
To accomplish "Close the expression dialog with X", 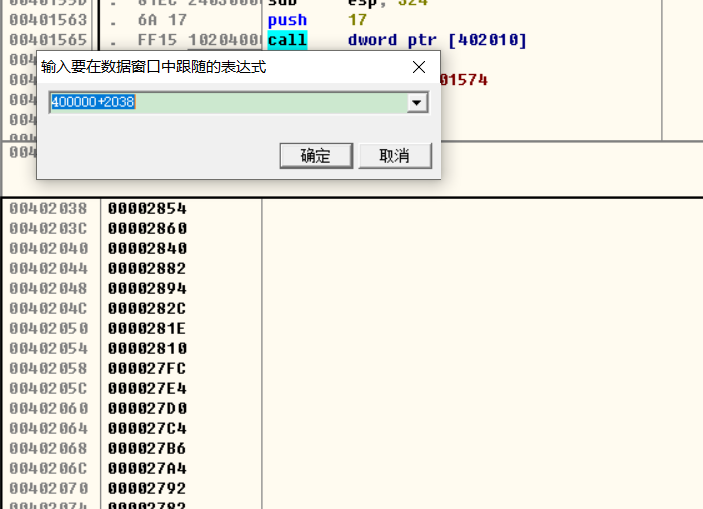I will point(419,67).
